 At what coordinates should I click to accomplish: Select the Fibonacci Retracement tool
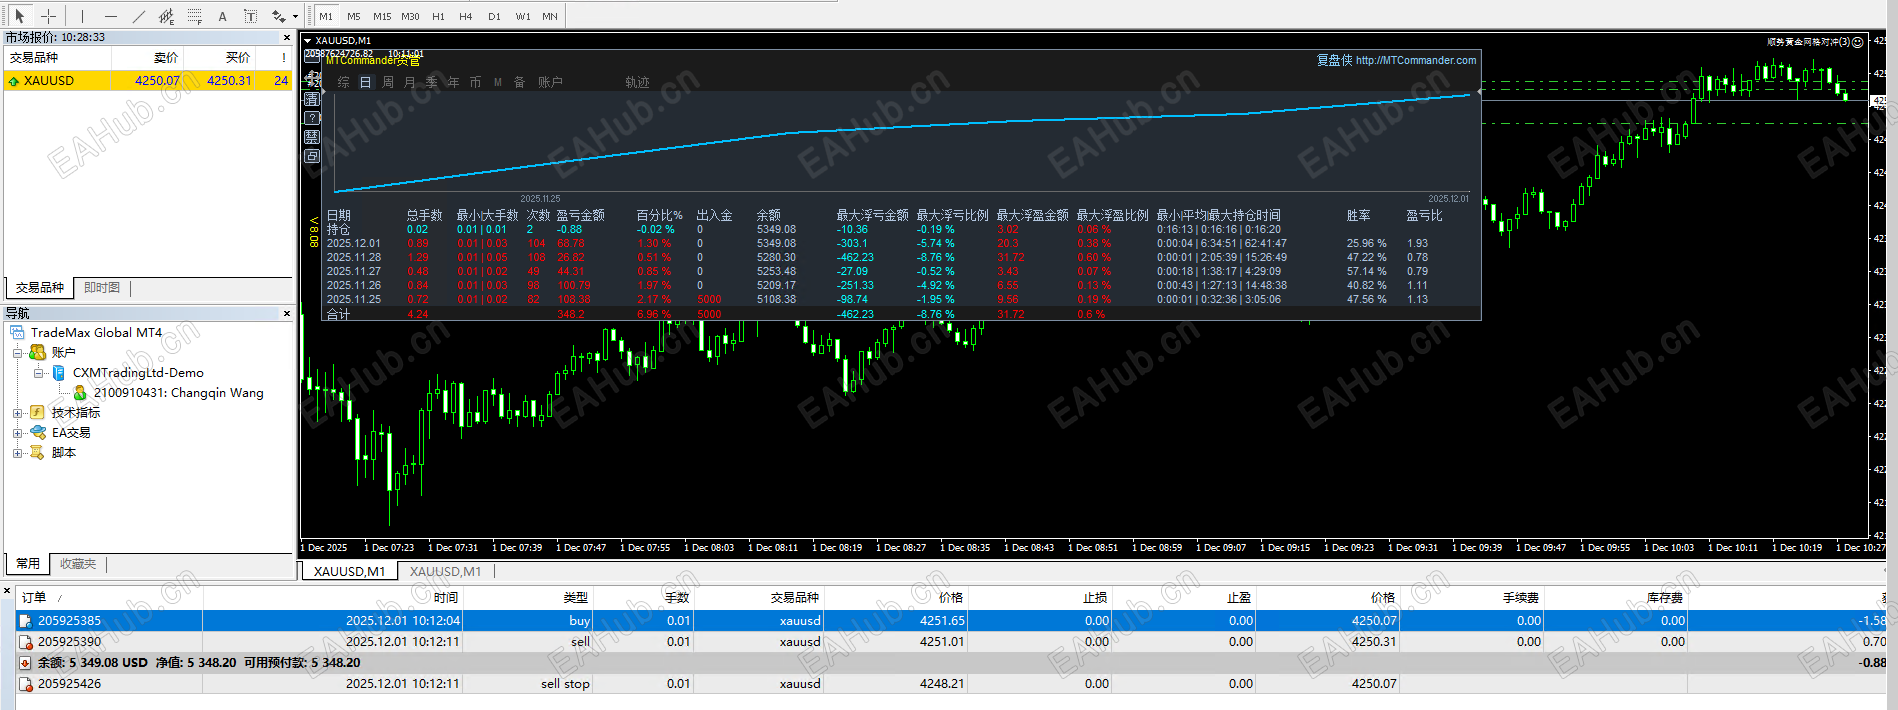(194, 16)
